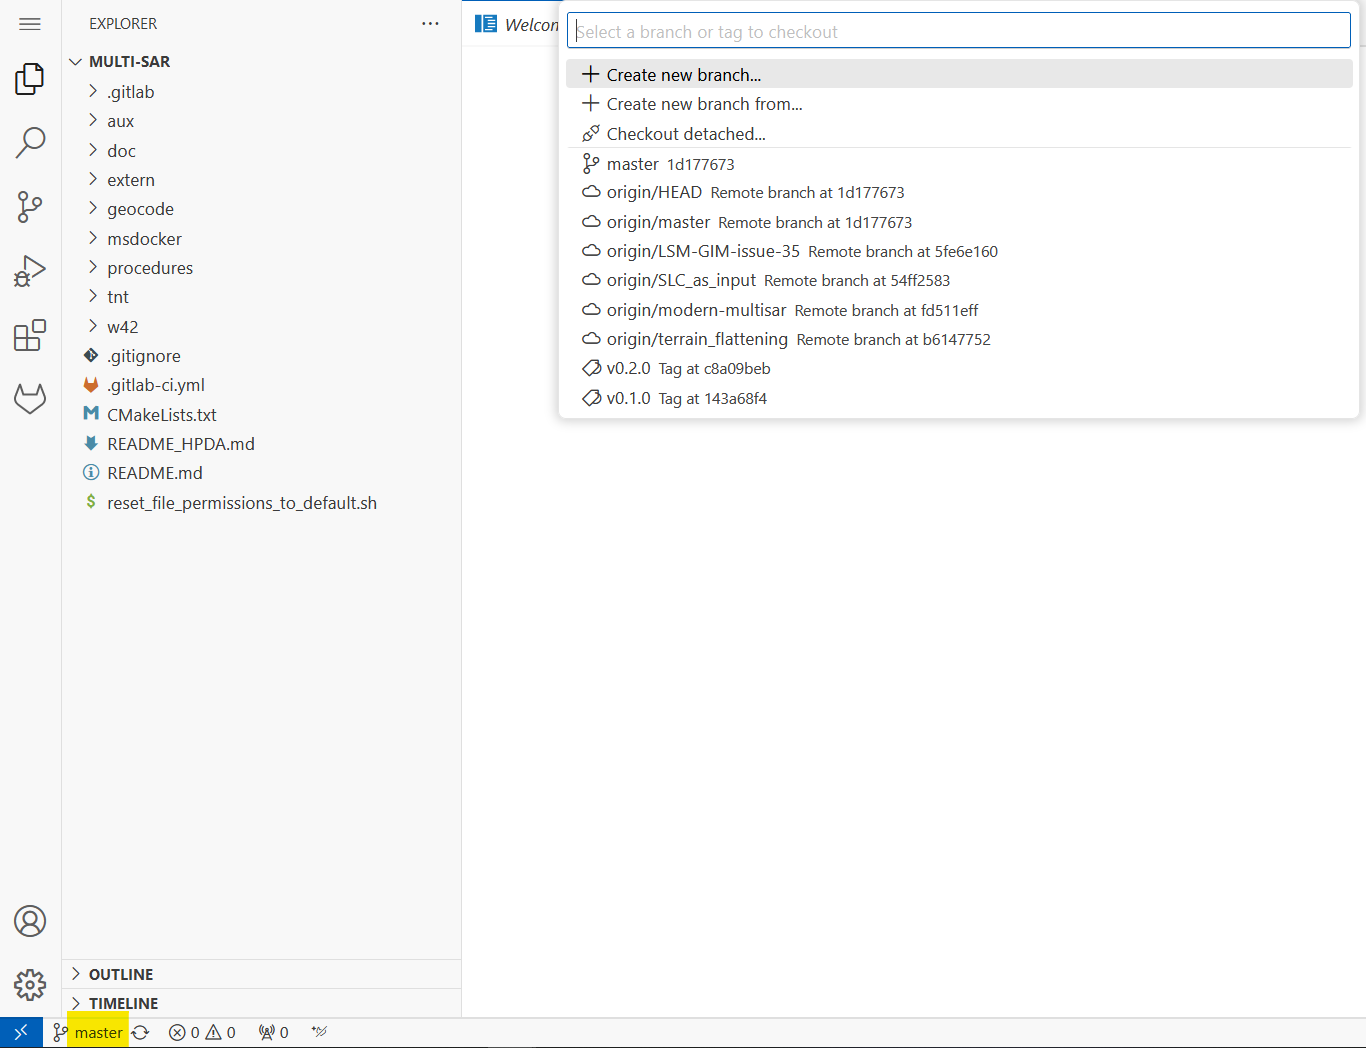Open the GitLab Workflow view icon
1366x1048 pixels.
[x=30, y=399]
